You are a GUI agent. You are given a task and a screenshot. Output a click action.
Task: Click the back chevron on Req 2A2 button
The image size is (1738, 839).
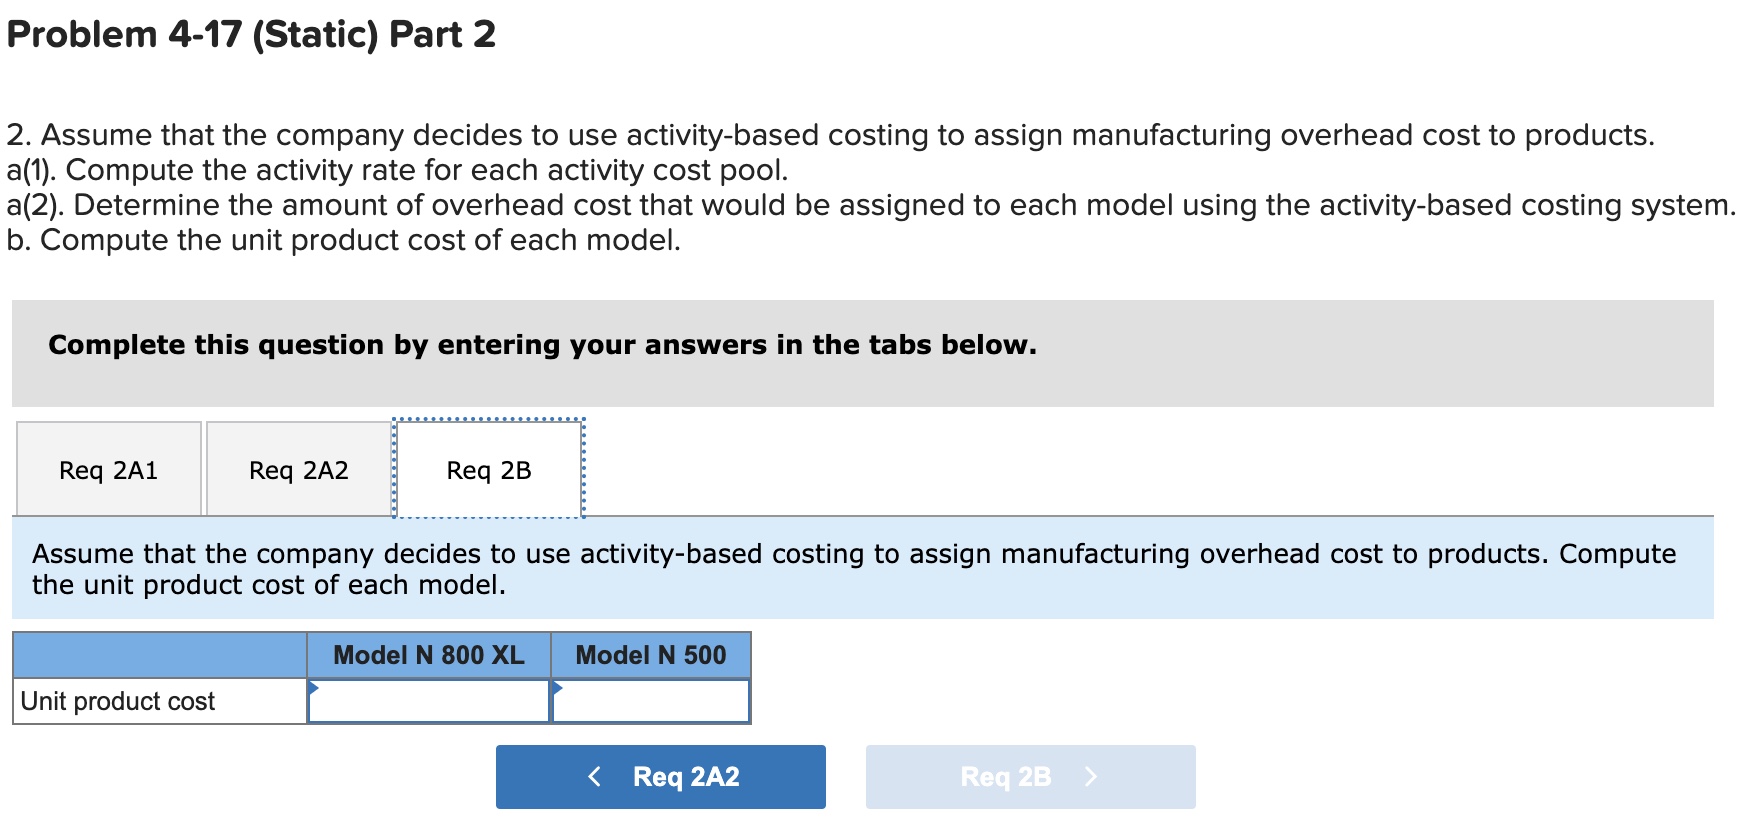[594, 776]
